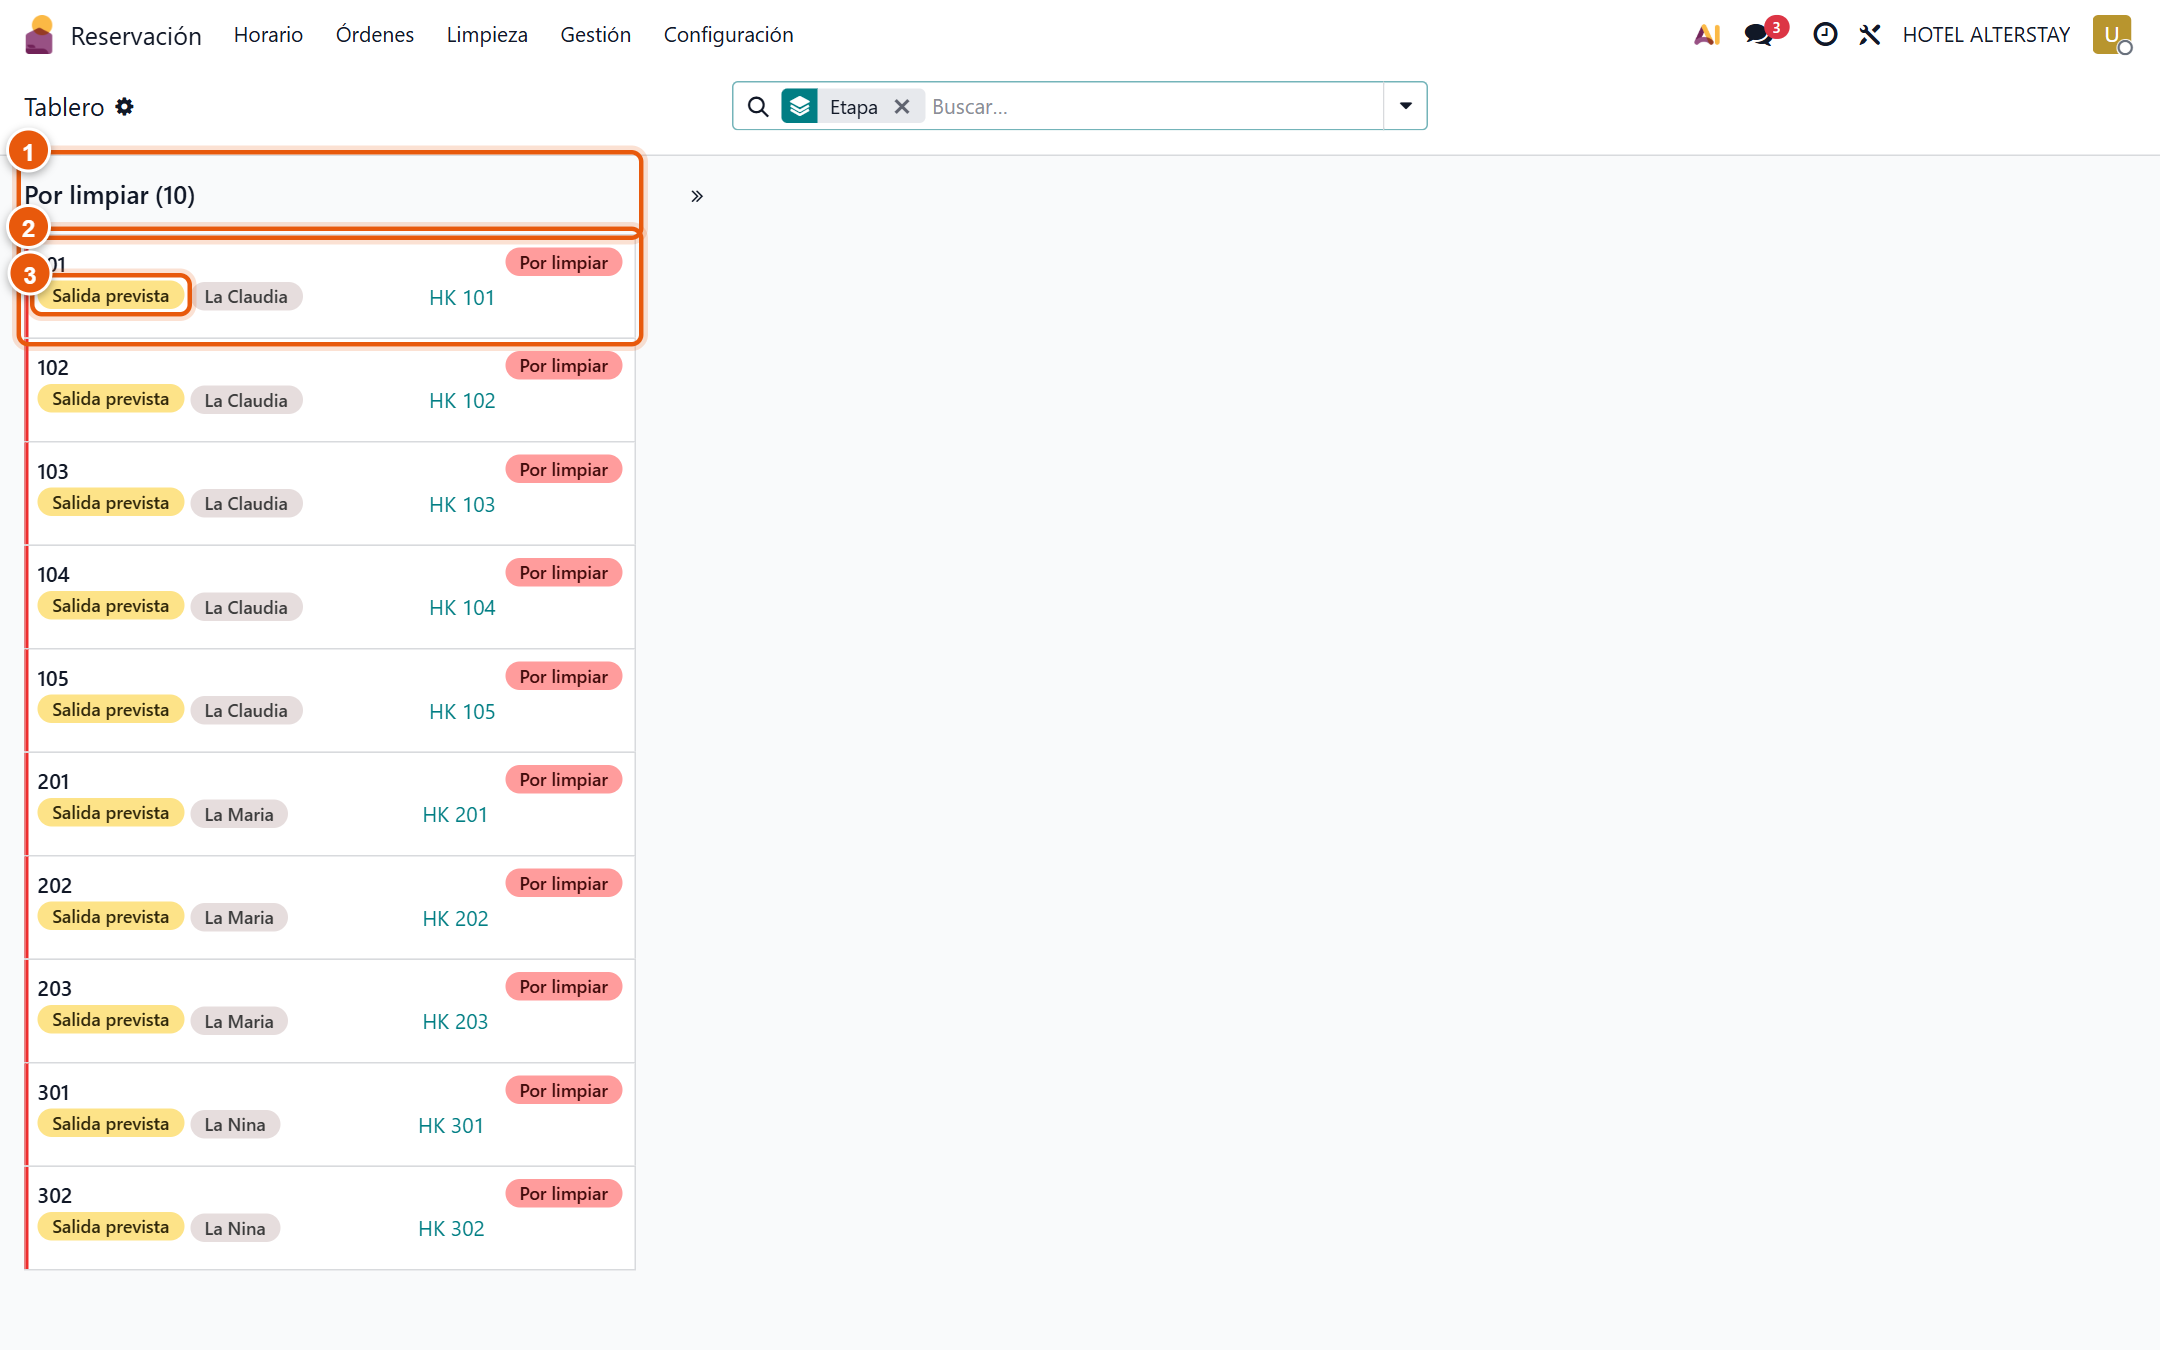Open the Configuración menu
Viewport: 2160px width, 1350px height.
click(x=729, y=35)
